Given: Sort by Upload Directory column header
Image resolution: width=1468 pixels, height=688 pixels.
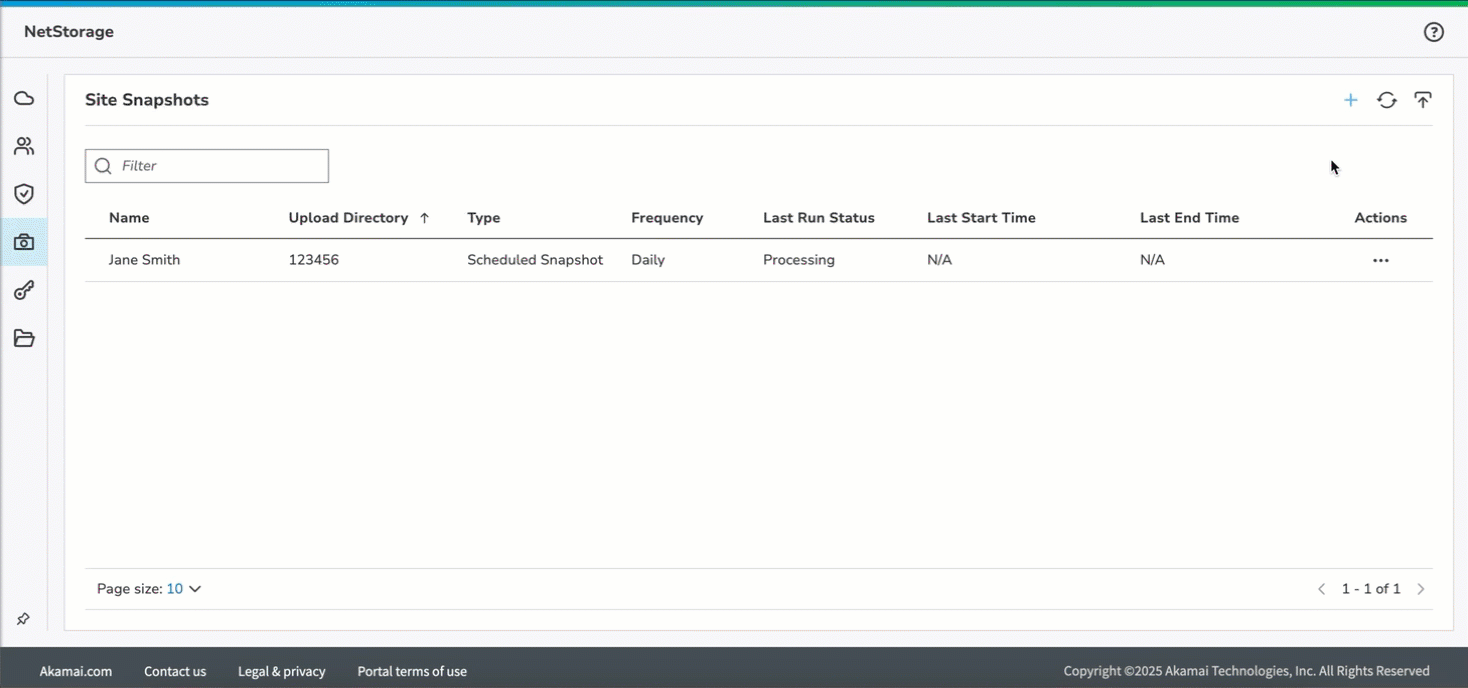Looking at the screenshot, I should [x=348, y=218].
